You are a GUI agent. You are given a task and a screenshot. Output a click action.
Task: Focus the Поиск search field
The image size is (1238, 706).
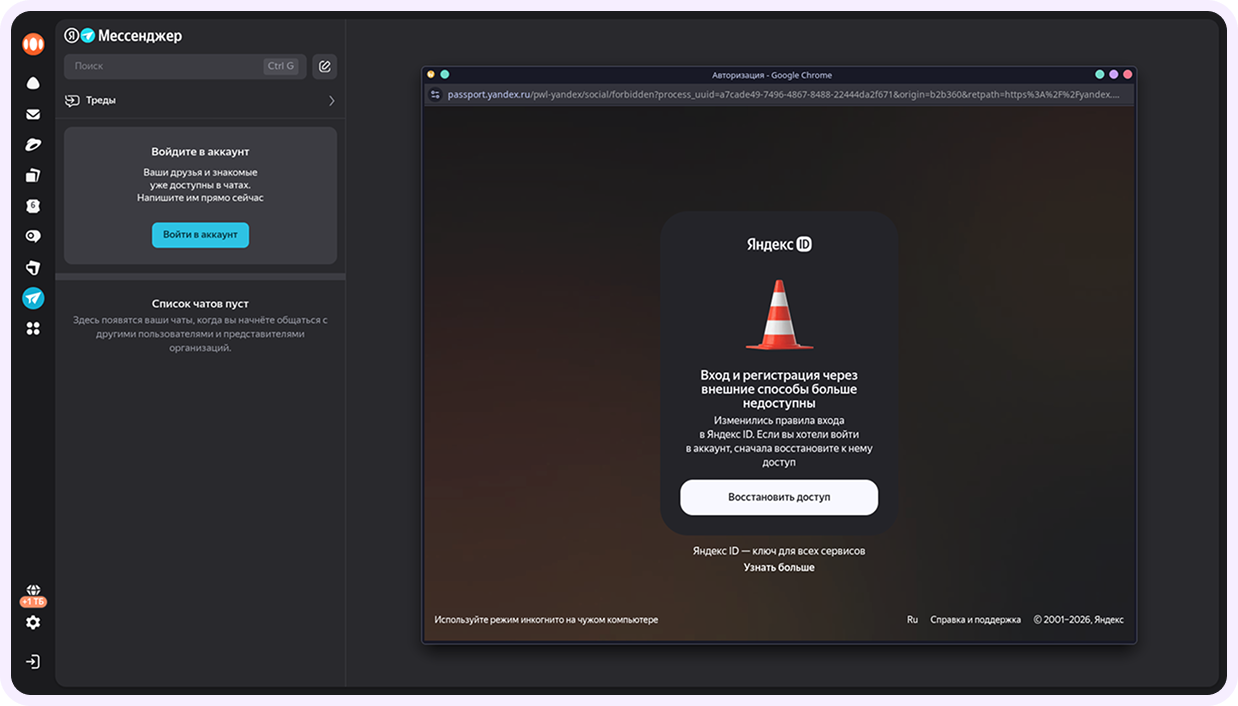point(185,66)
